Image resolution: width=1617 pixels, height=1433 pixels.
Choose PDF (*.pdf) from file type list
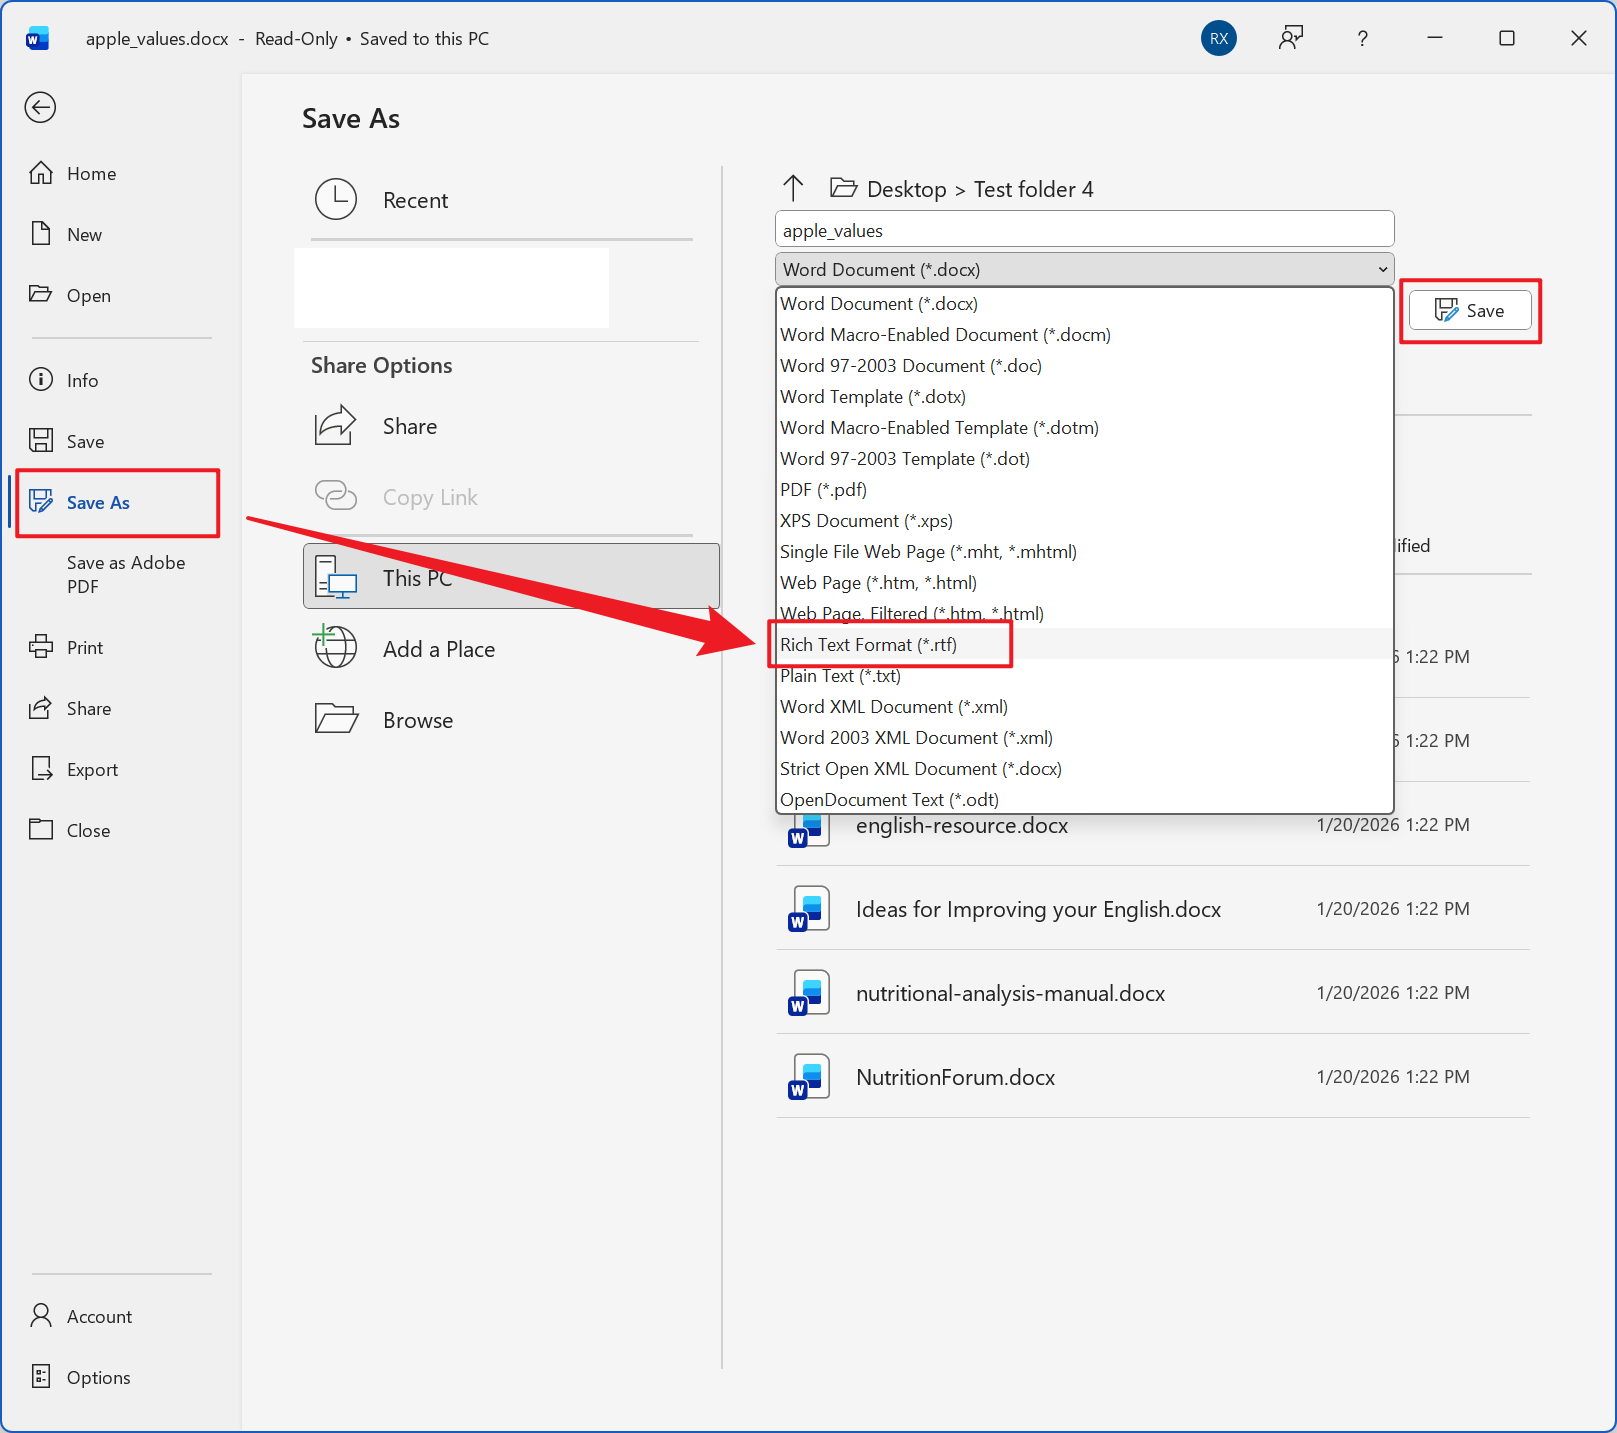(823, 490)
